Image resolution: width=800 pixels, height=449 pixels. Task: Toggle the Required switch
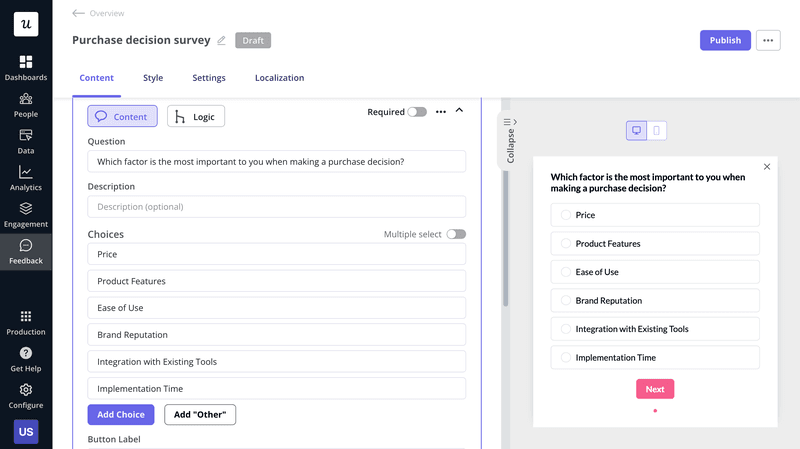point(417,112)
